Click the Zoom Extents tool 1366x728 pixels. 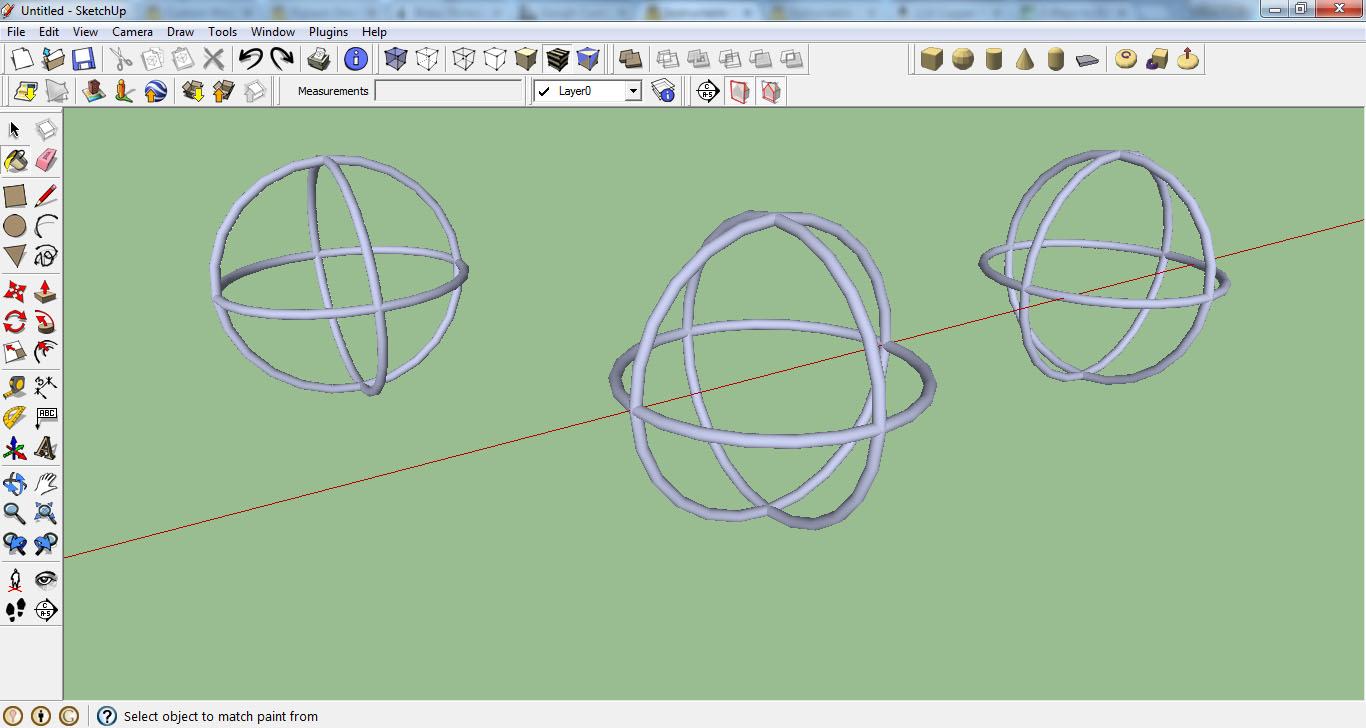coord(46,514)
